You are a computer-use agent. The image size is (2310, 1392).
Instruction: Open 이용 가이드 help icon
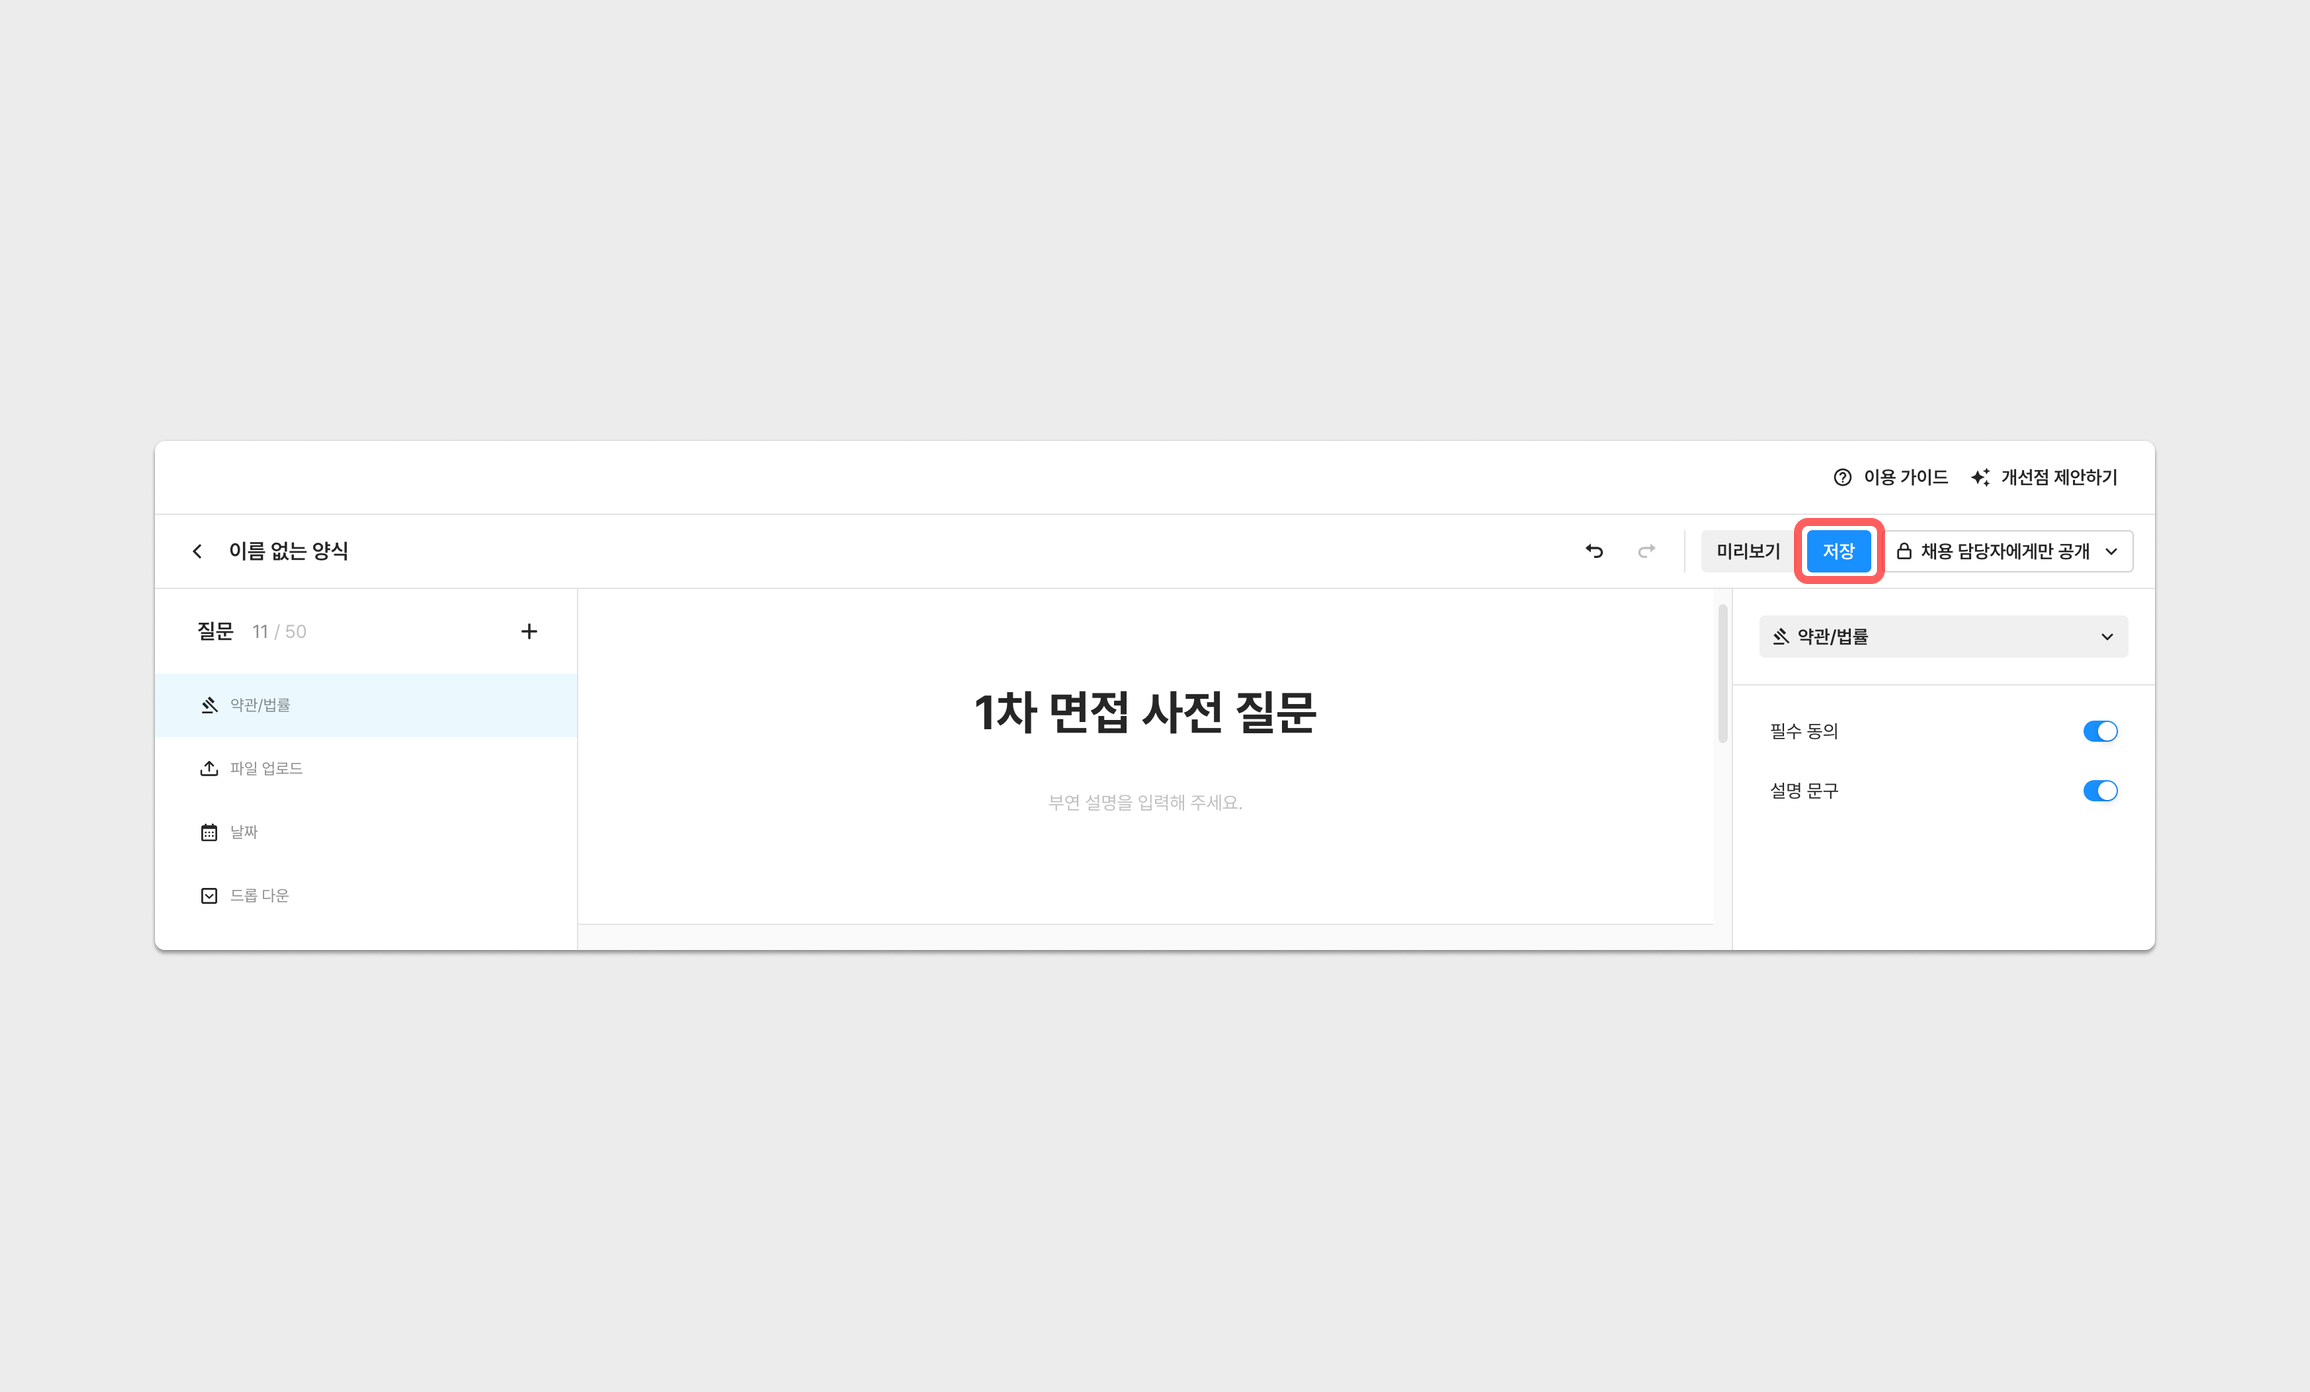coord(1842,477)
